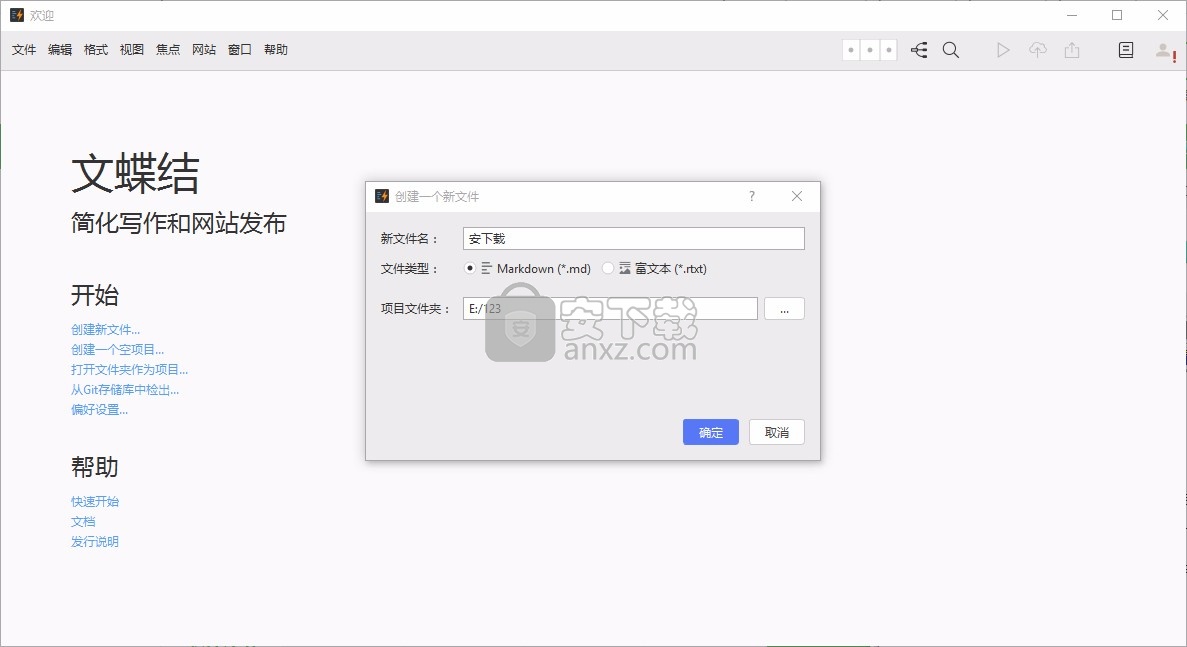The width and height of the screenshot is (1187, 647).
Task: Close the create new file dialog
Action: coord(796,196)
